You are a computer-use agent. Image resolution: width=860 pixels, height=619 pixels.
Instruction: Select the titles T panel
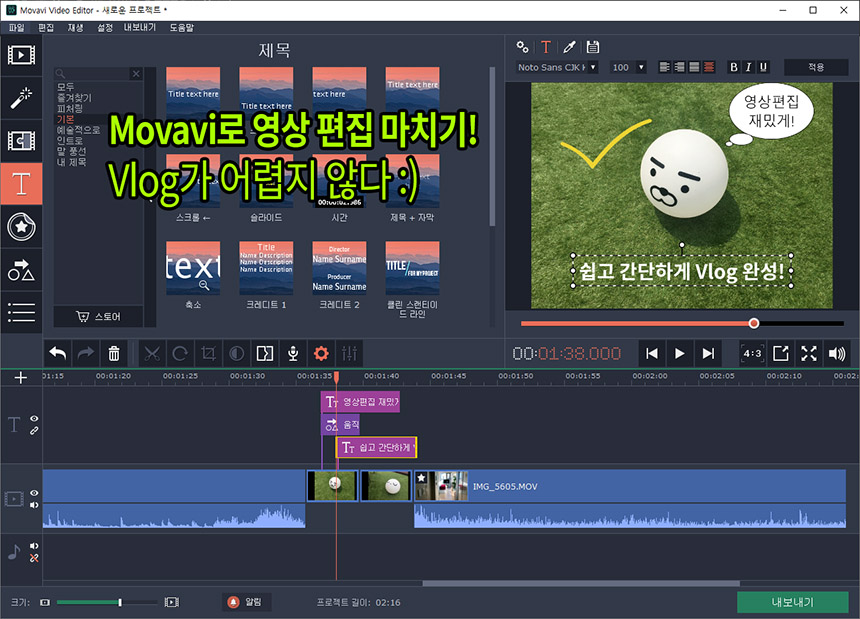coord(21,184)
